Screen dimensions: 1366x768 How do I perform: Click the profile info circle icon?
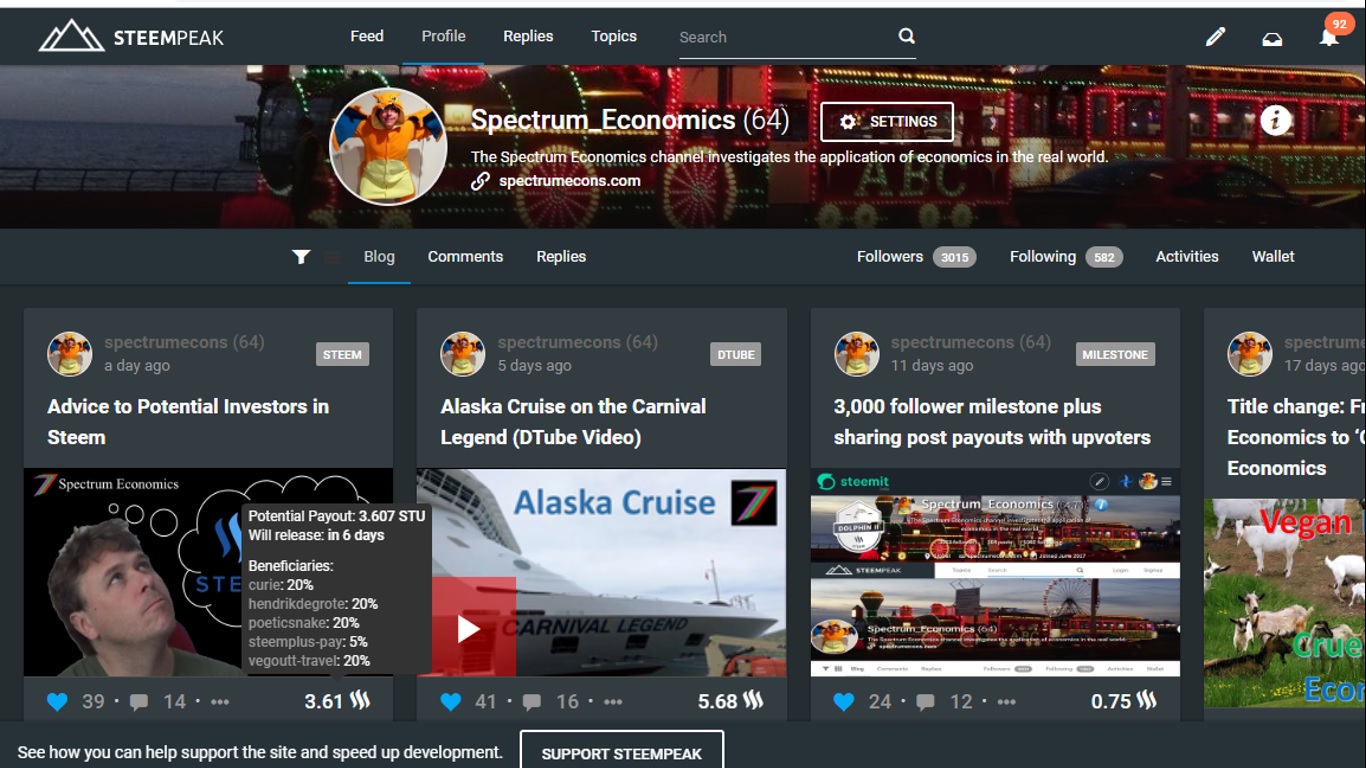[x=1275, y=121]
